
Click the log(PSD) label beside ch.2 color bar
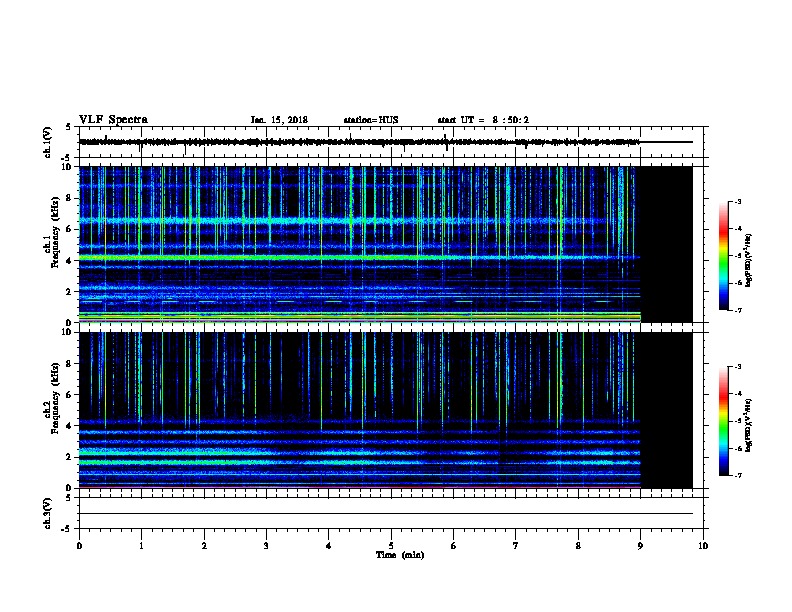coord(749,425)
